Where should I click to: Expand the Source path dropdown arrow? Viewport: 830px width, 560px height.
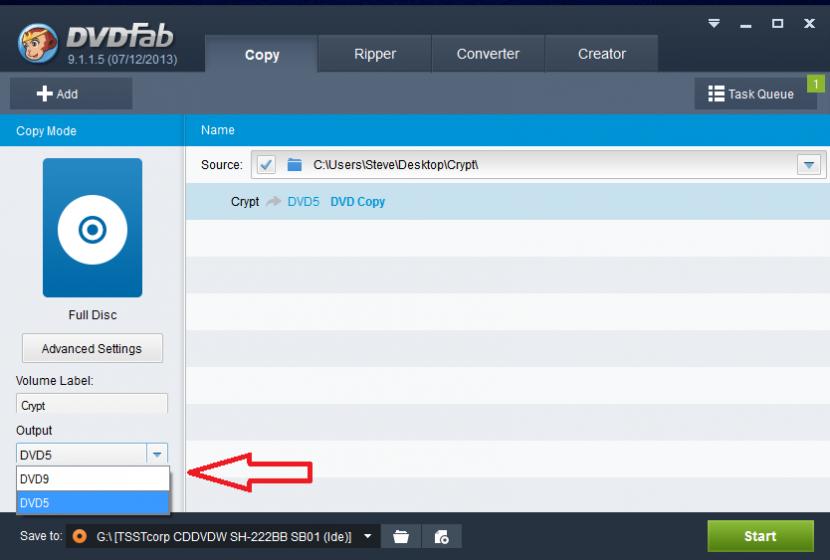(x=808, y=165)
